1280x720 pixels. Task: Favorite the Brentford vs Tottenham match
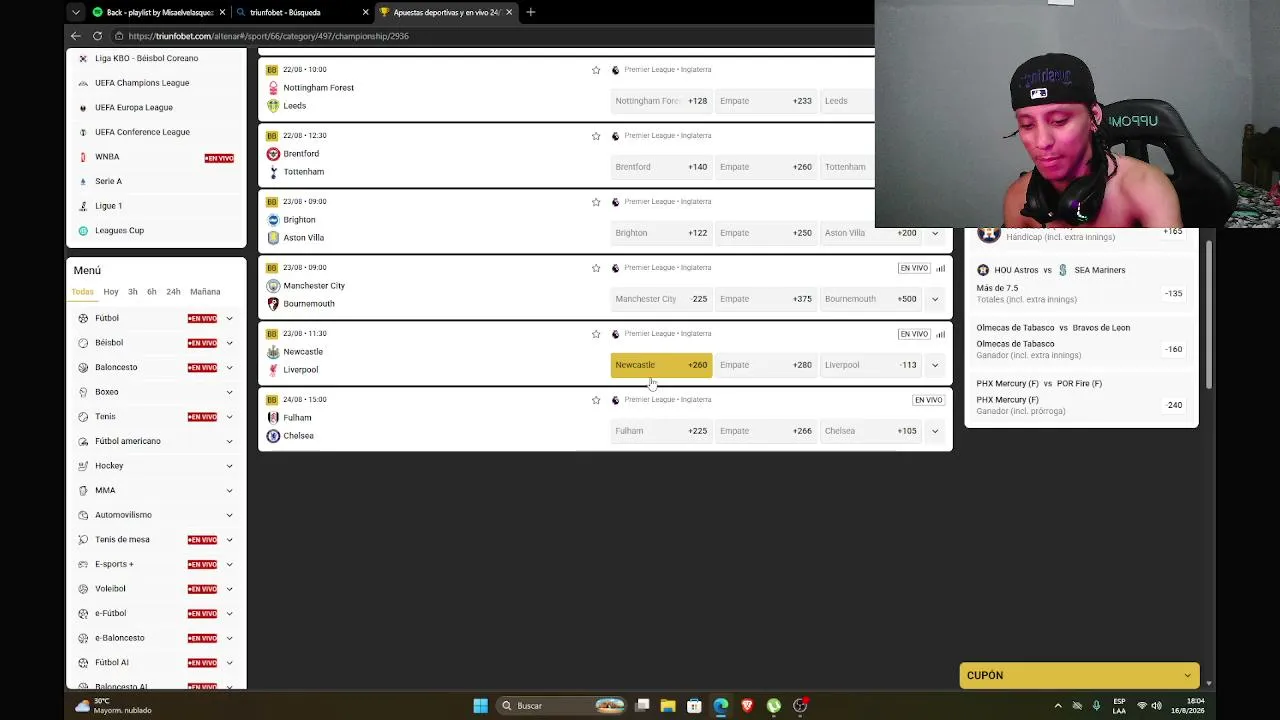pos(596,136)
